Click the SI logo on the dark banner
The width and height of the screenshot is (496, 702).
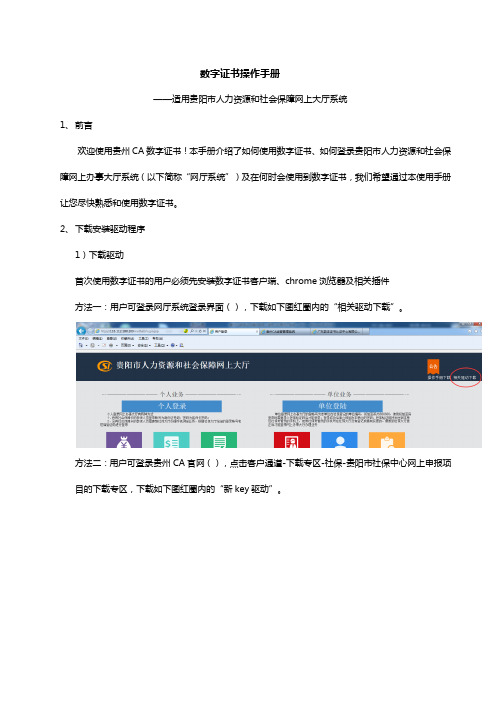(104, 366)
